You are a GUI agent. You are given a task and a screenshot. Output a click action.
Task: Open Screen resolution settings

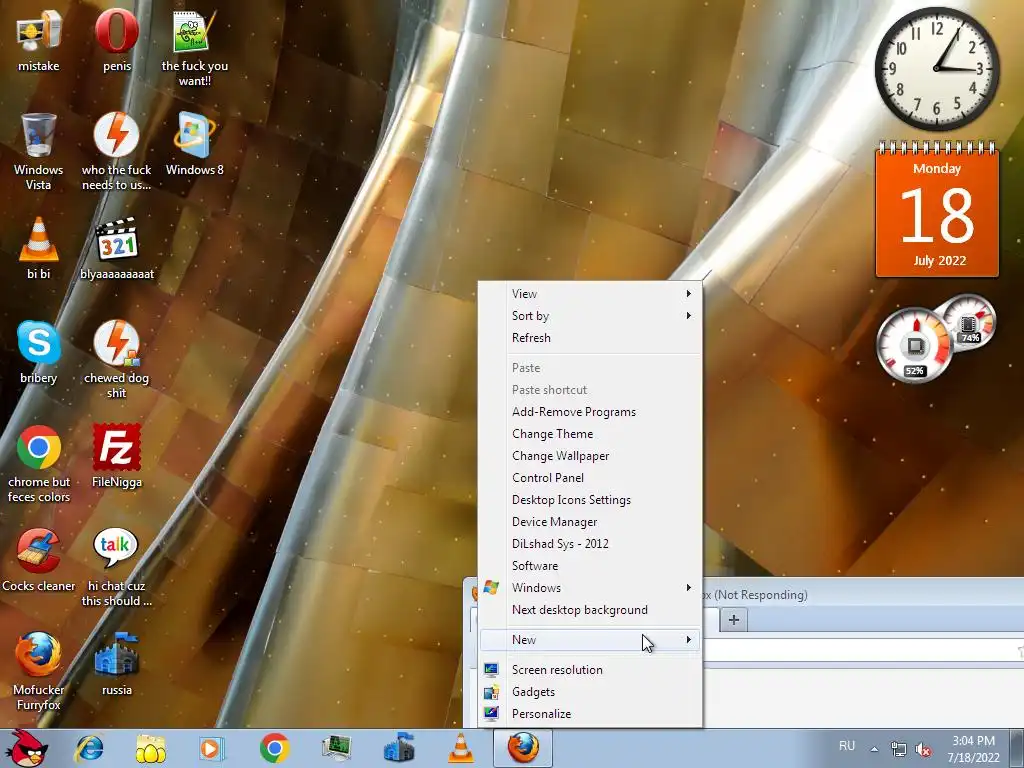coord(590,670)
